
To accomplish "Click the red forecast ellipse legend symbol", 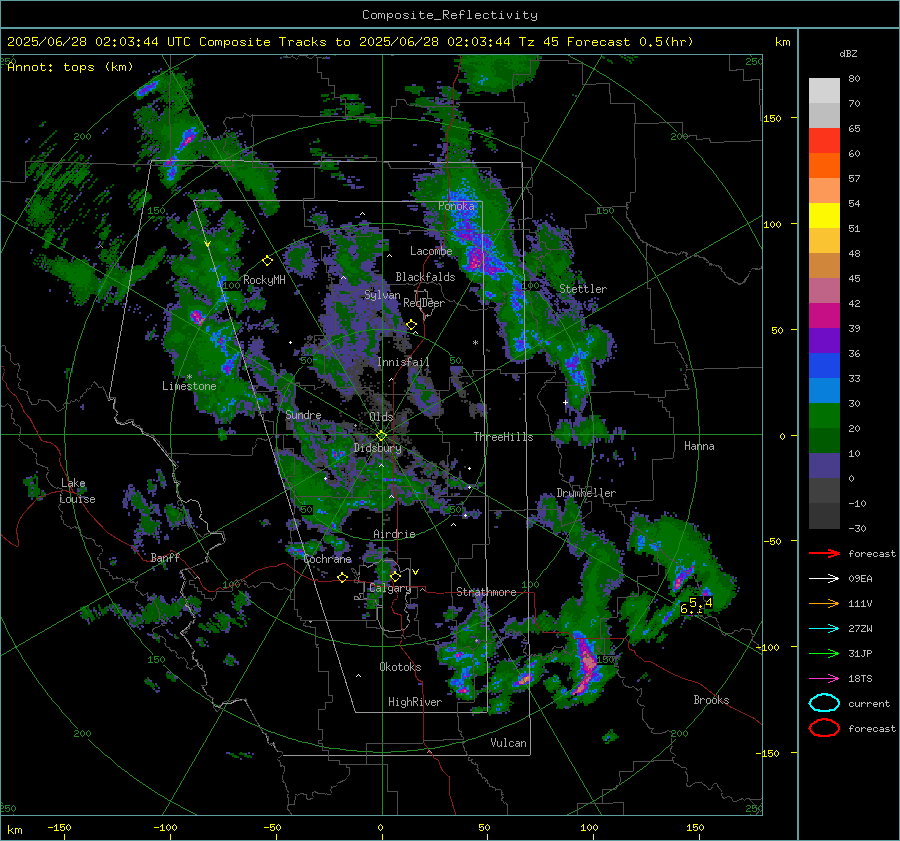I will (824, 728).
